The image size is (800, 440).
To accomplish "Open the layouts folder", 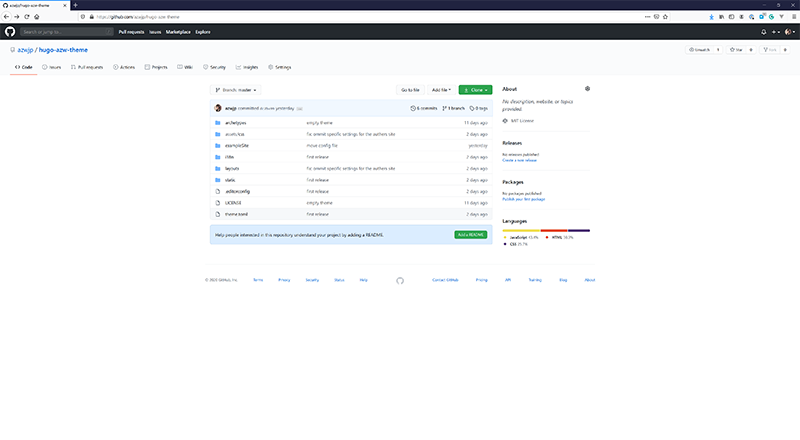I will pos(232,168).
